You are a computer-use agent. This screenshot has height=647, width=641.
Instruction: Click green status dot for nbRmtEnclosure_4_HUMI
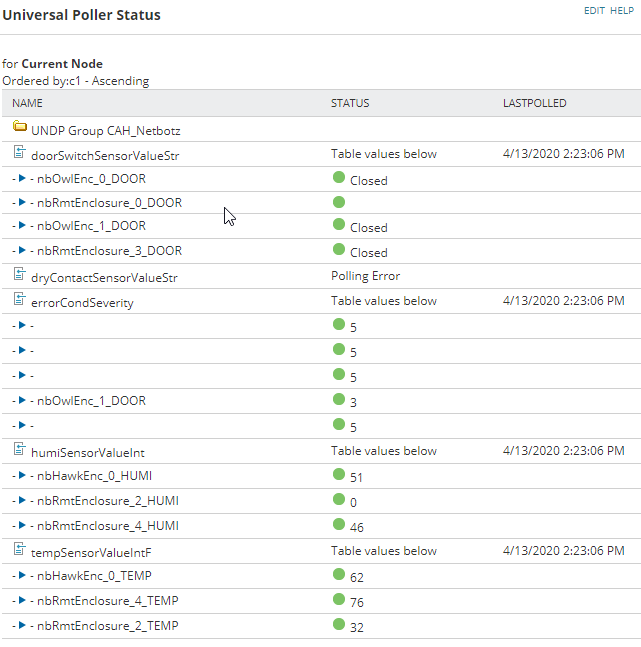[x=339, y=524]
